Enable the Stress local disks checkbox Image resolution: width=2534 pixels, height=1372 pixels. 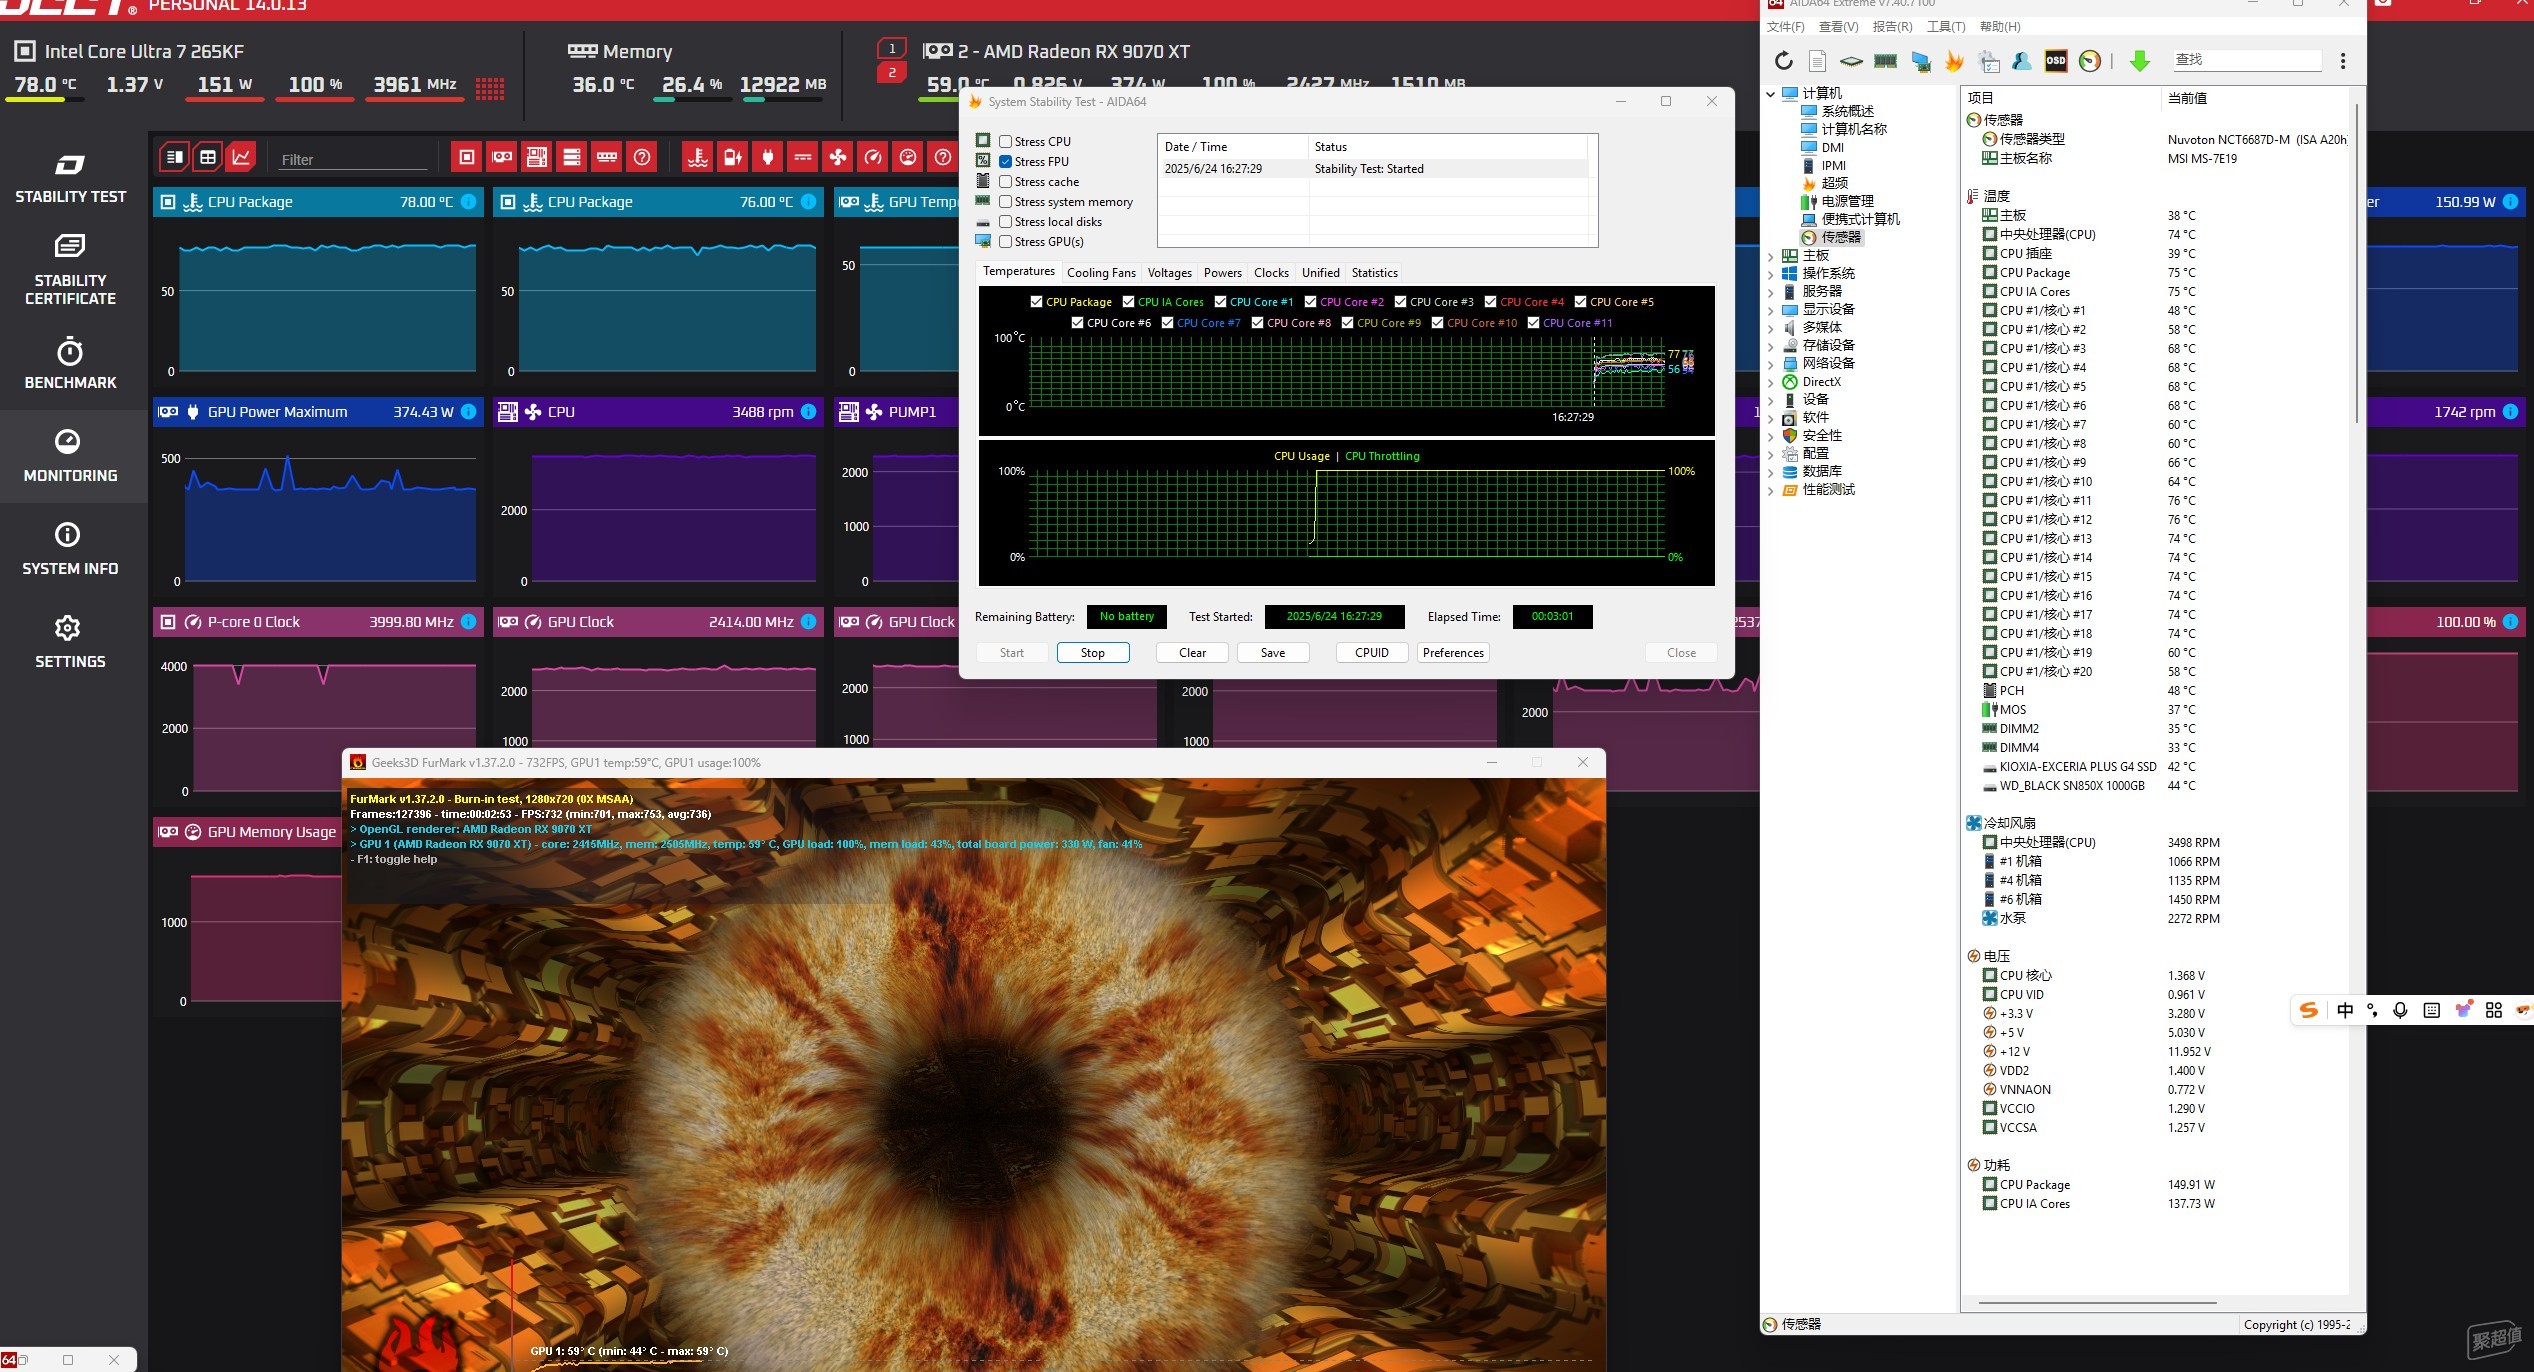[x=1006, y=222]
